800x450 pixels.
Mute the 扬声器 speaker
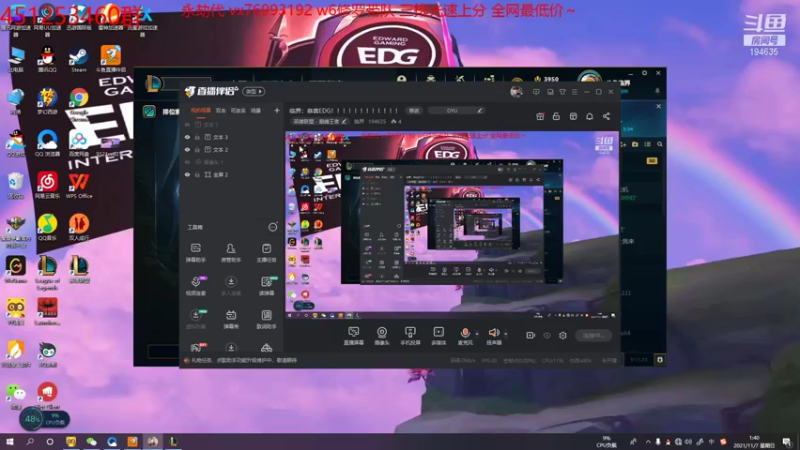click(x=493, y=336)
